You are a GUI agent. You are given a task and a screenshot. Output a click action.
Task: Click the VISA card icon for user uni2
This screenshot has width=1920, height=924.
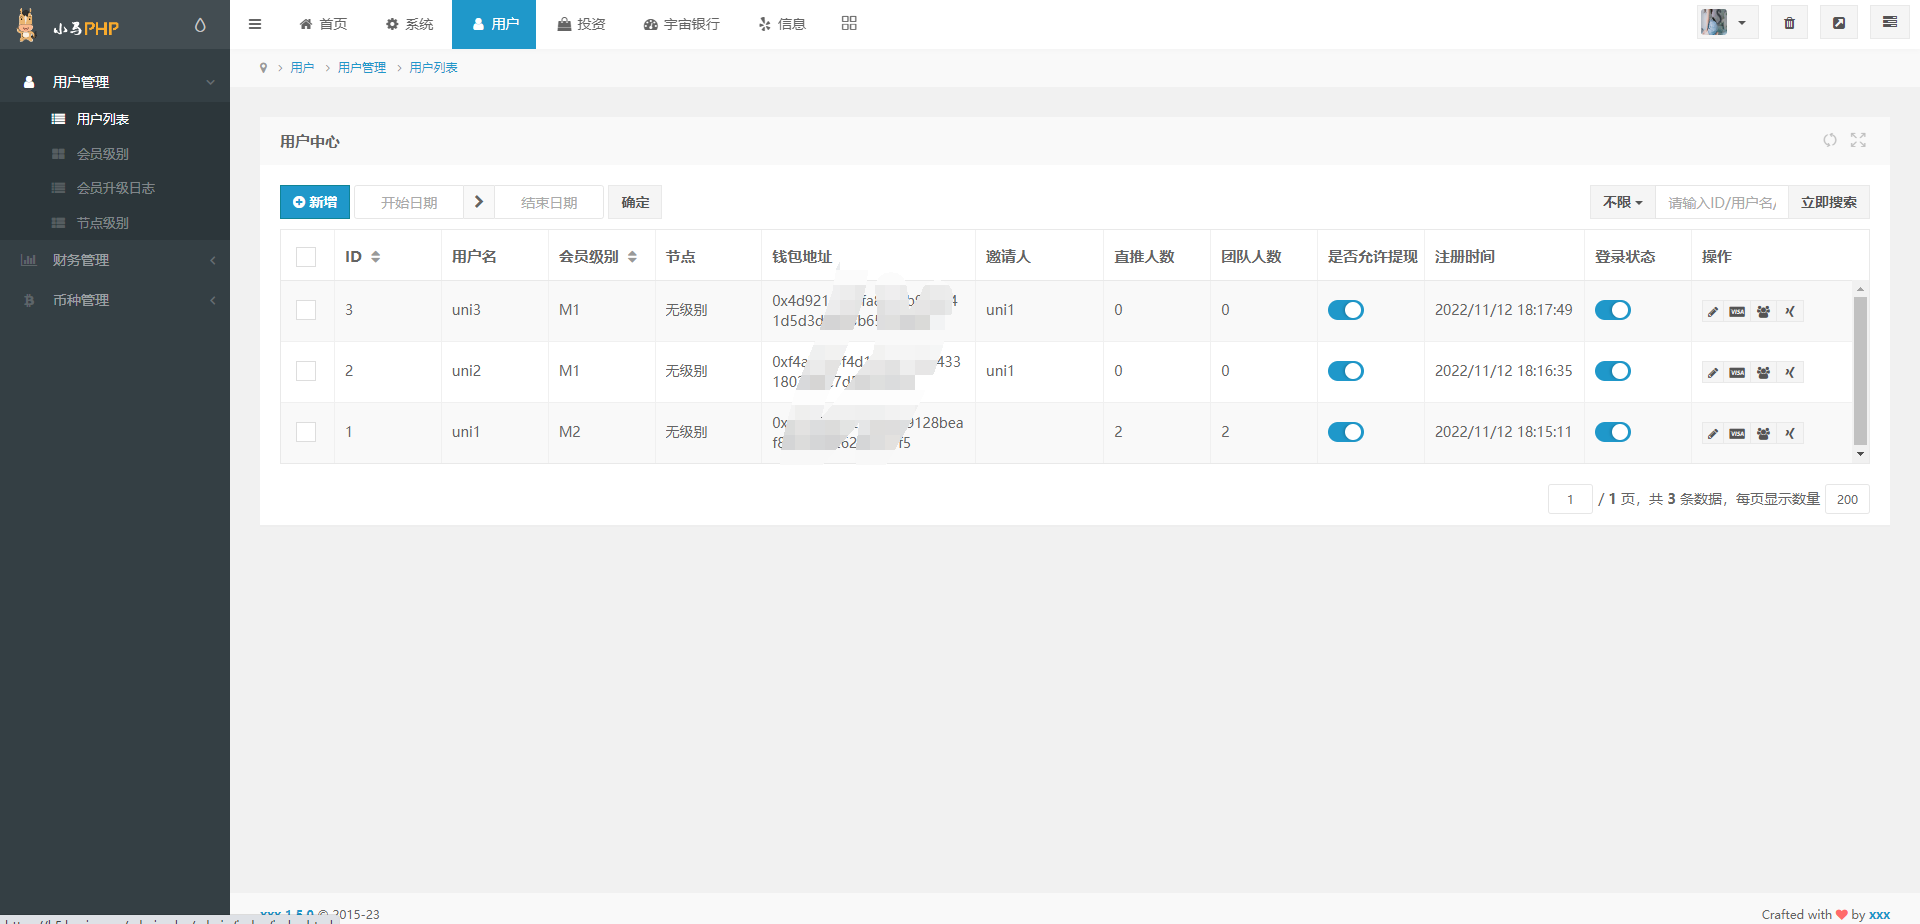pos(1737,373)
